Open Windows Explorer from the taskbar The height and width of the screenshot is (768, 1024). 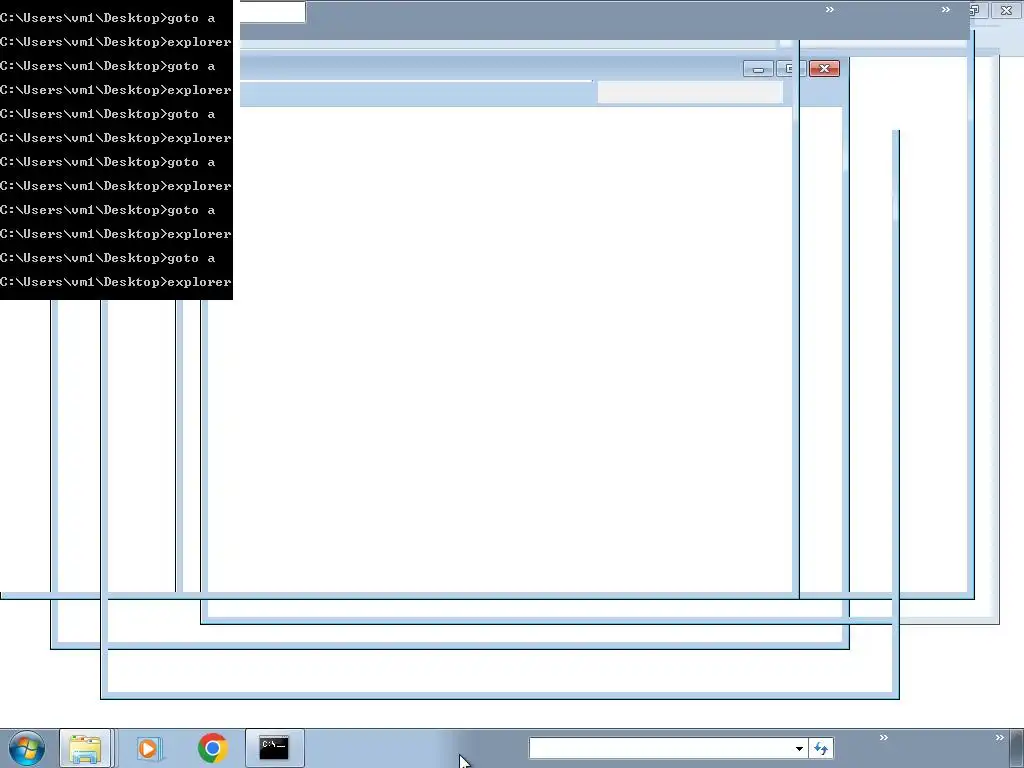coord(86,748)
